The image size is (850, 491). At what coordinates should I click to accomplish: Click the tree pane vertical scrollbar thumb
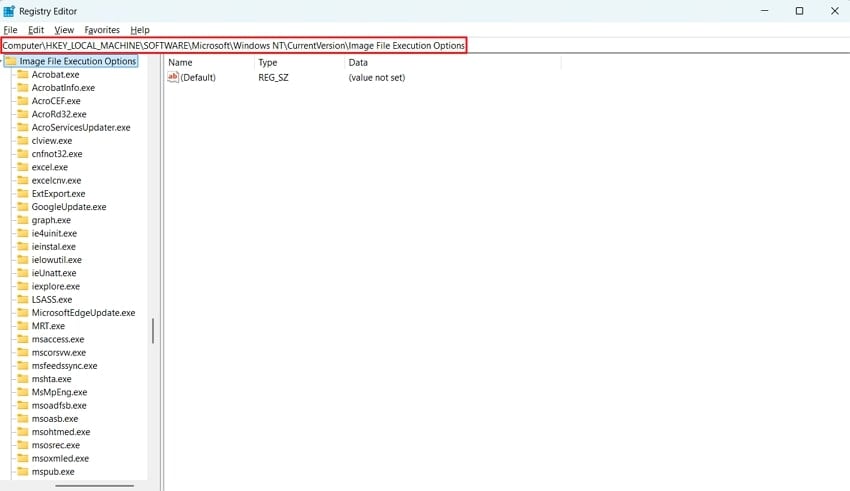pos(153,331)
